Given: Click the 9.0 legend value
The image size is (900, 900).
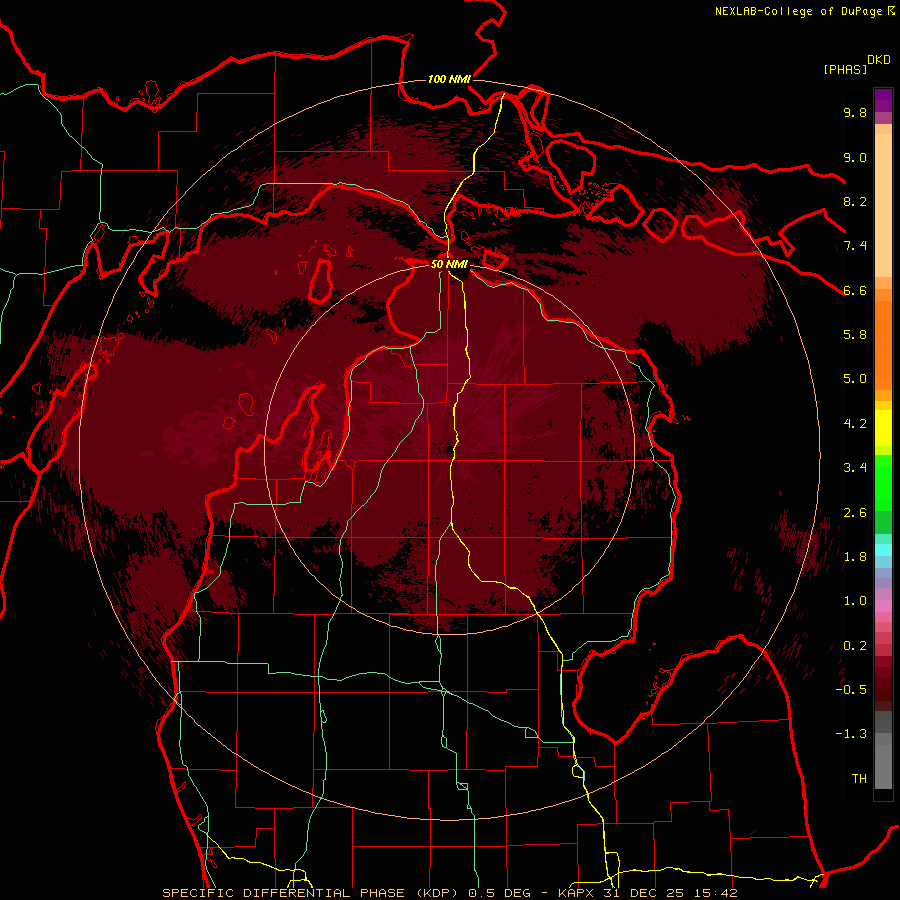Looking at the screenshot, I should pyautogui.click(x=855, y=157).
